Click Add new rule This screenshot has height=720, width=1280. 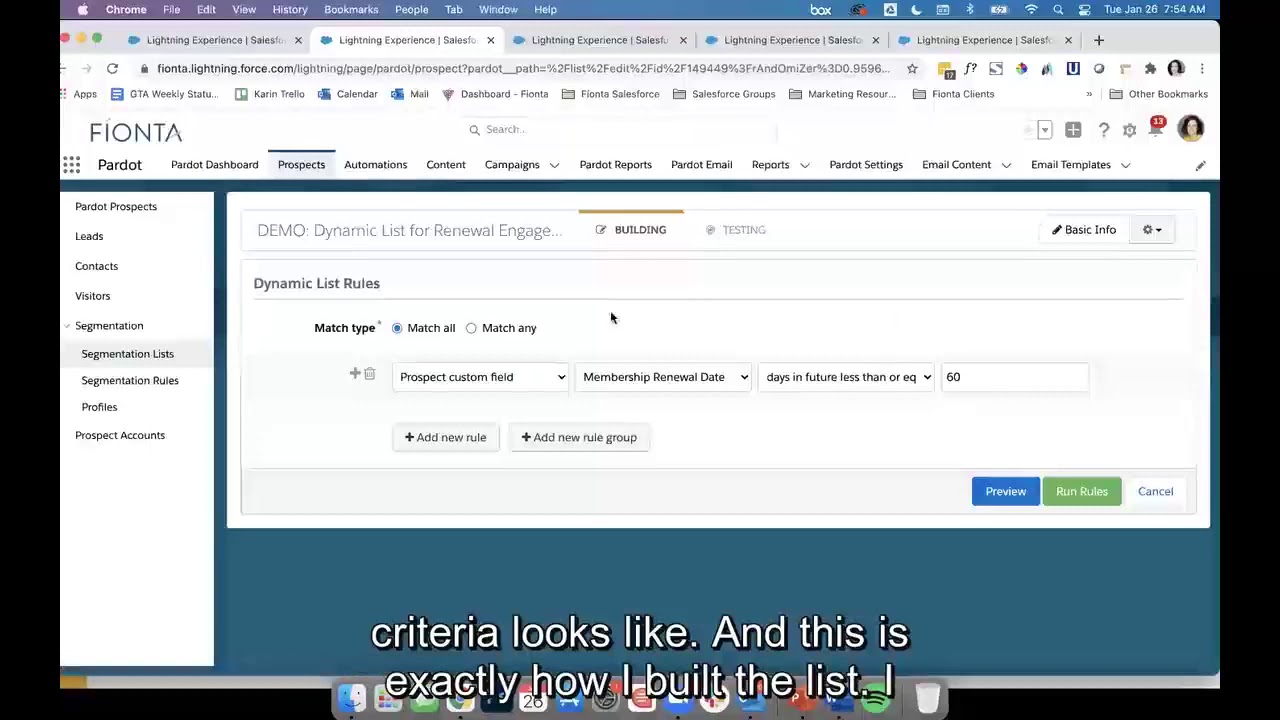(x=445, y=437)
